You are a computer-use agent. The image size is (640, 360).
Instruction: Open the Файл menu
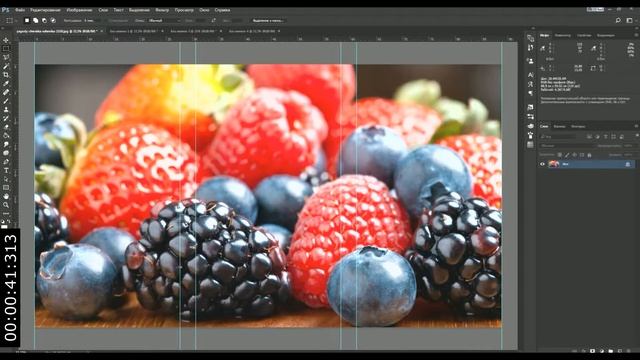click(x=20, y=10)
